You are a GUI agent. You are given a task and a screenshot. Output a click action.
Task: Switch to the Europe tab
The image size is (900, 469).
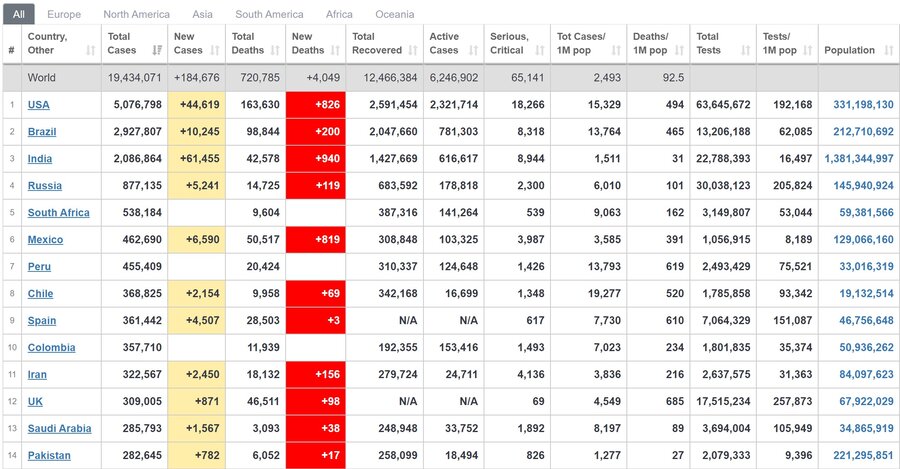pos(64,14)
